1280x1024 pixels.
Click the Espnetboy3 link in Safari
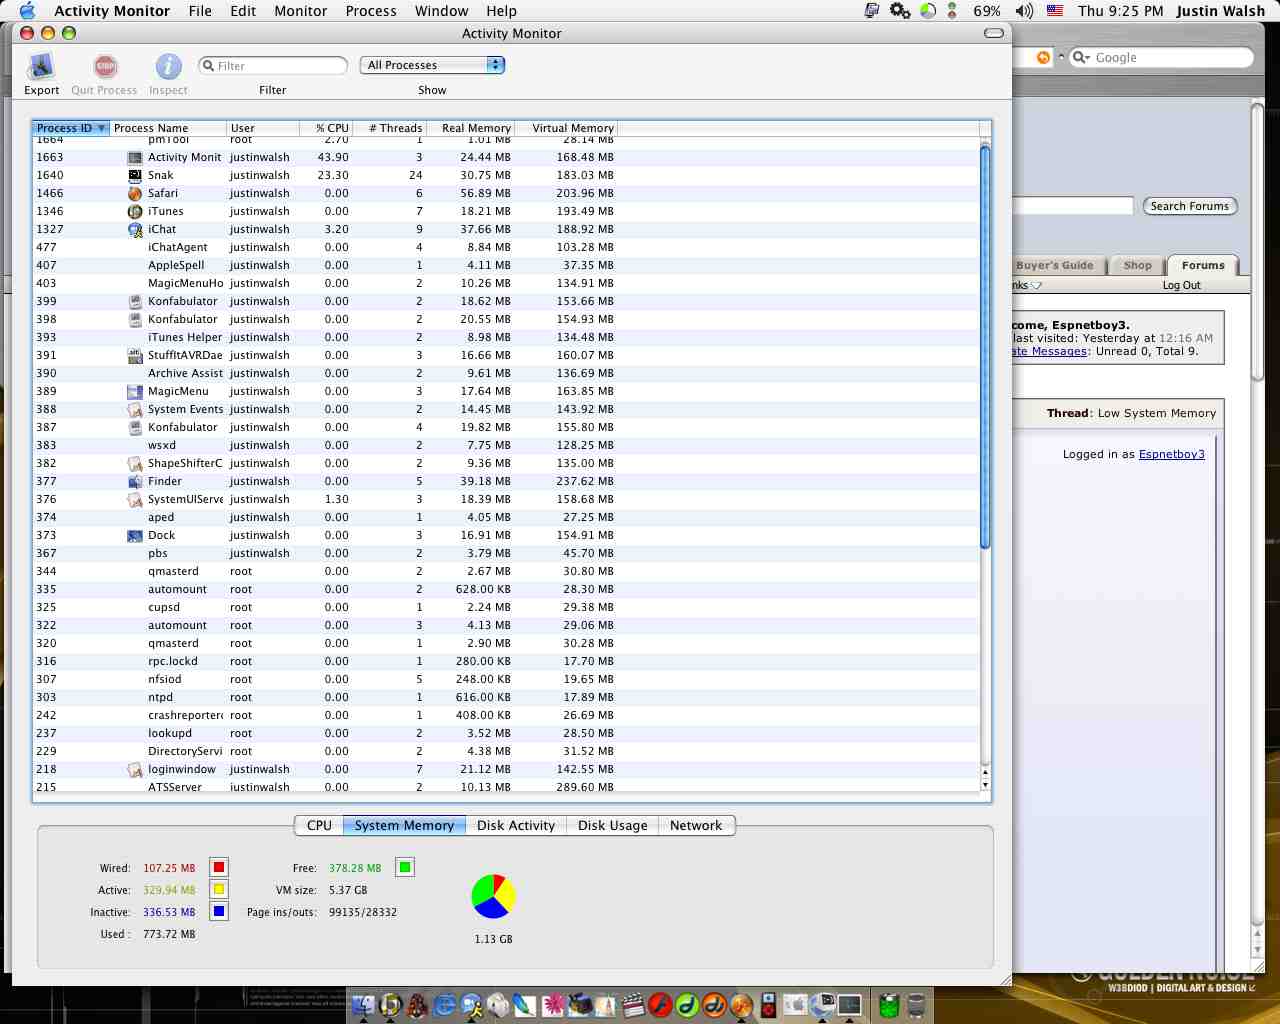(x=1172, y=454)
